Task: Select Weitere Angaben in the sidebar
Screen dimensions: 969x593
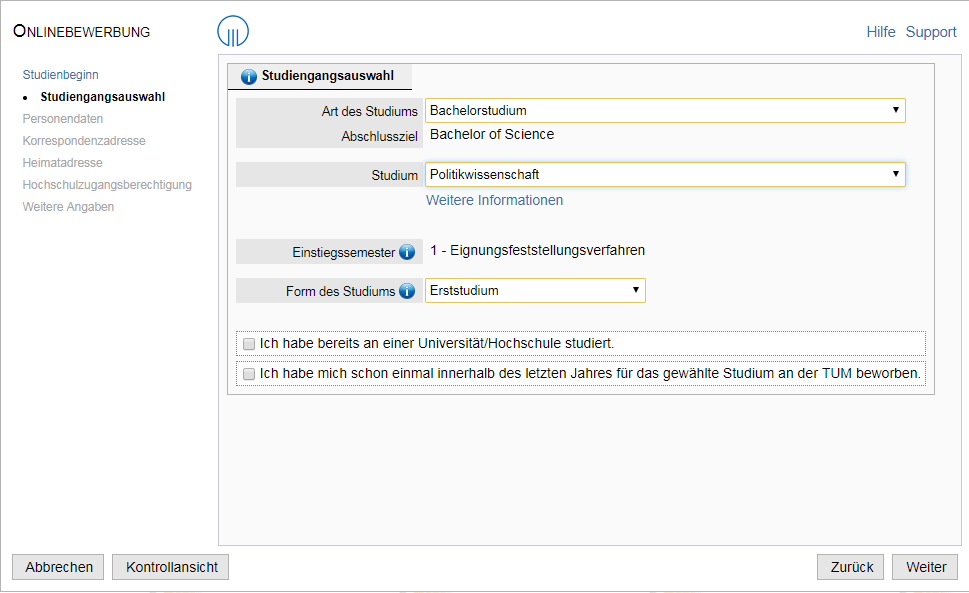Action: 68,207
